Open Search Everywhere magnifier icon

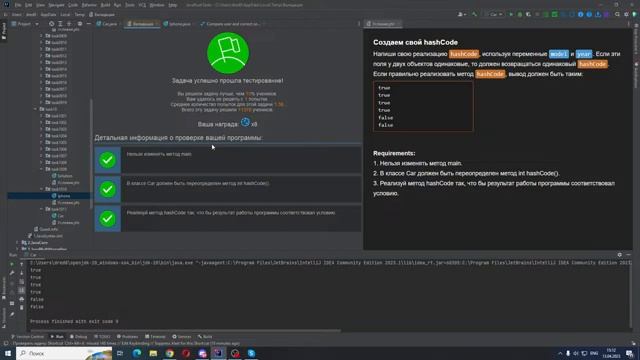[x=617, y=14]
